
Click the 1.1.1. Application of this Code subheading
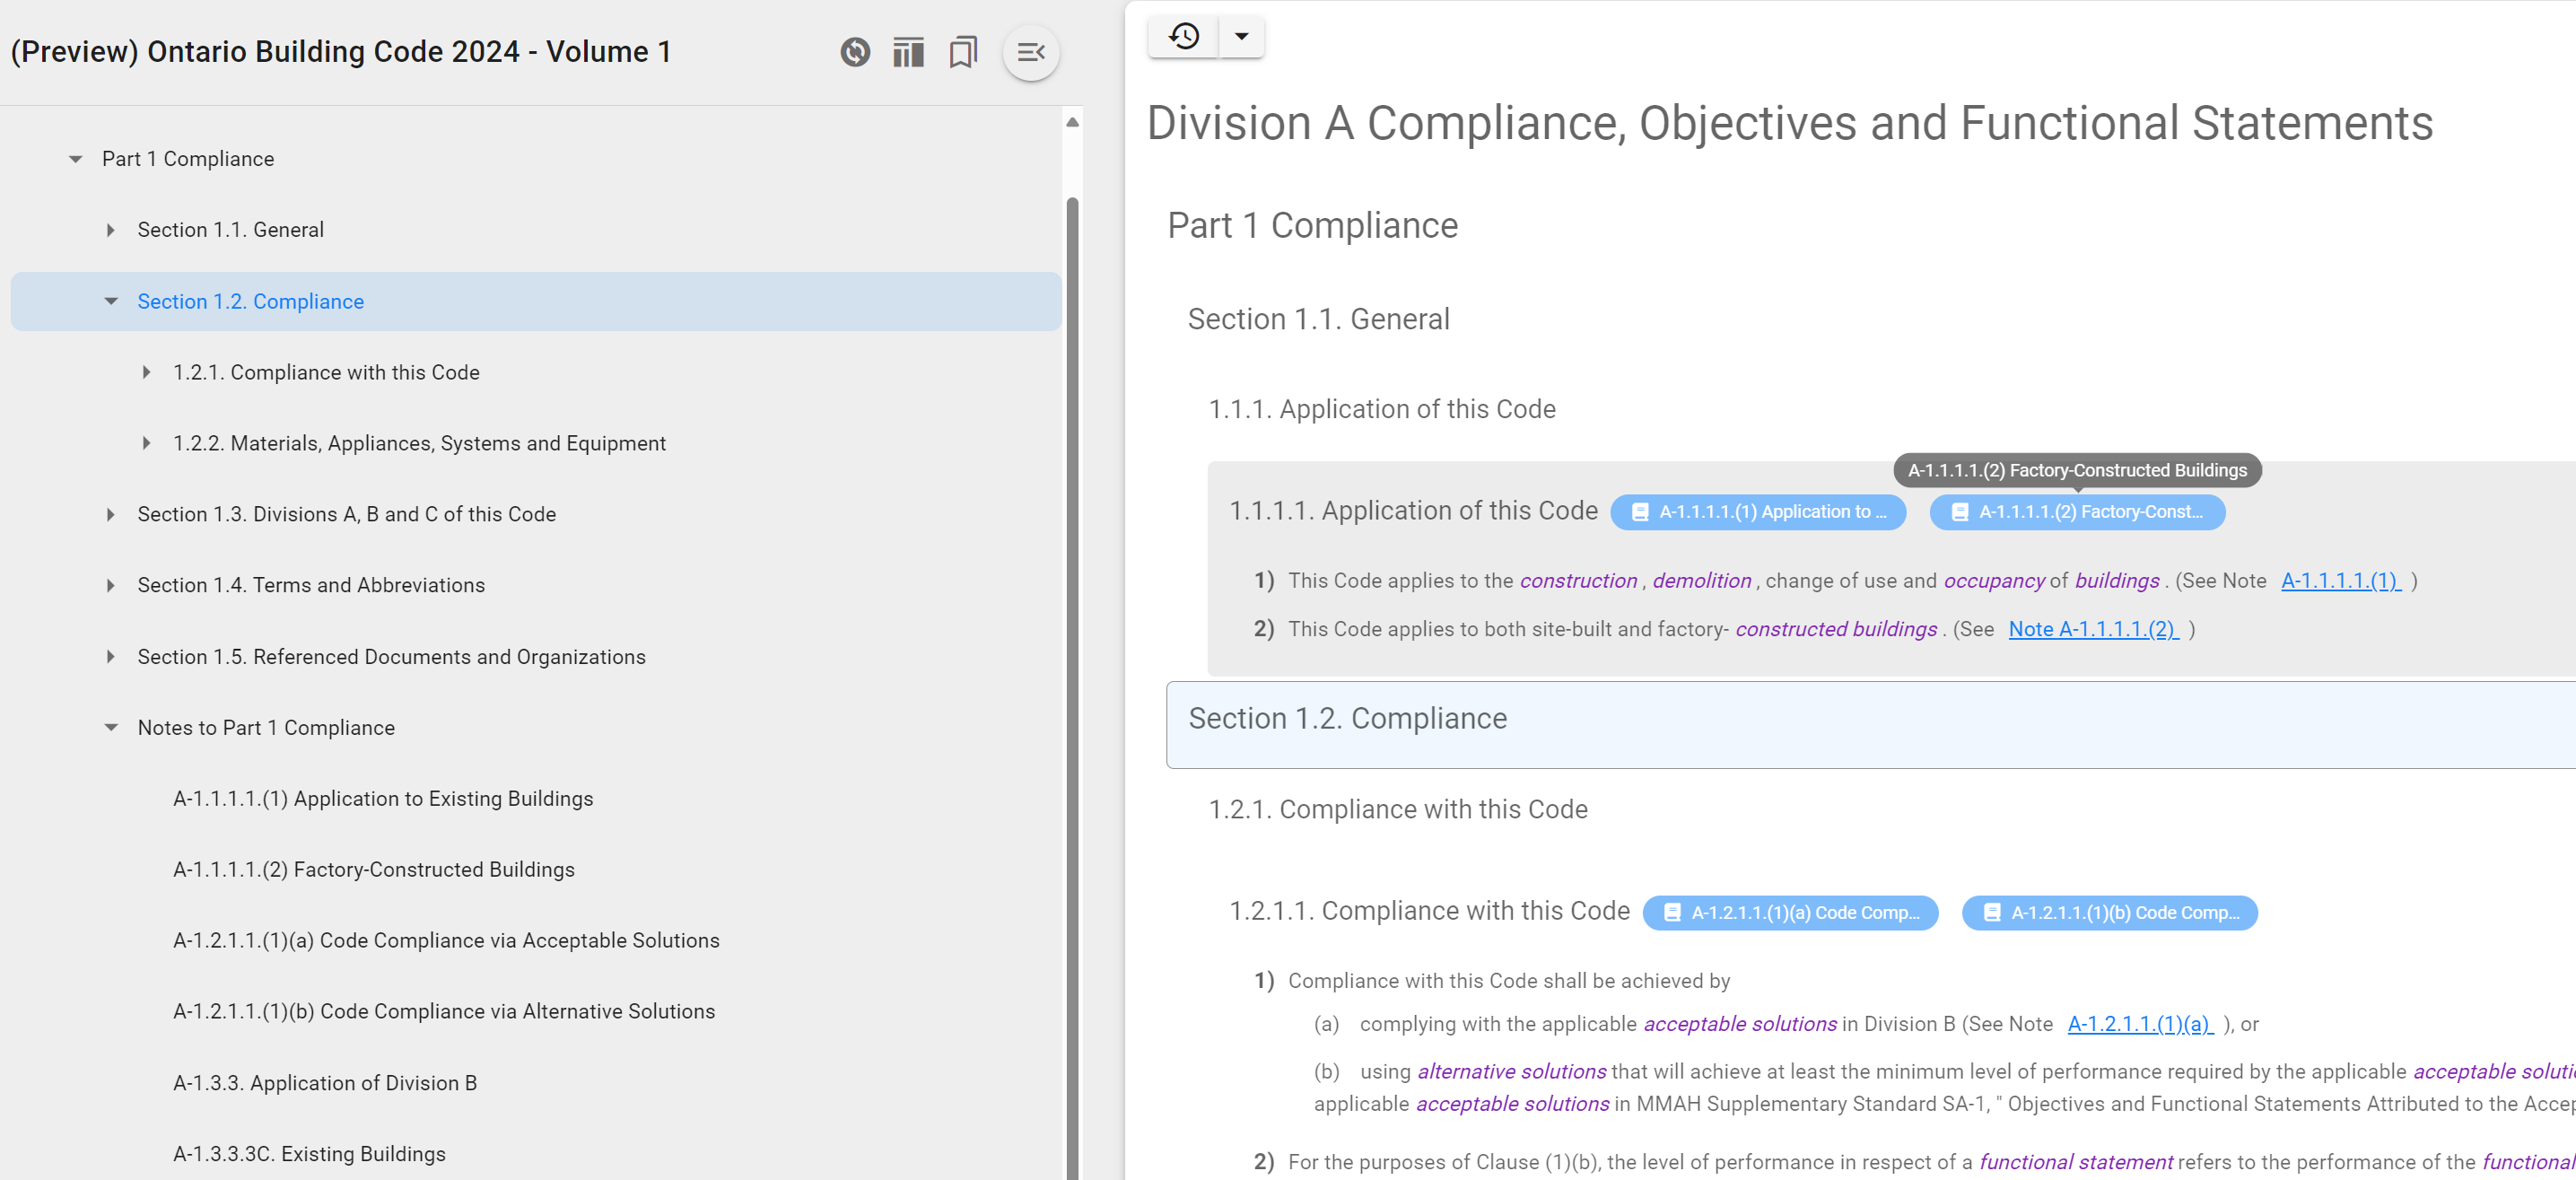[x=1382, y=409]
